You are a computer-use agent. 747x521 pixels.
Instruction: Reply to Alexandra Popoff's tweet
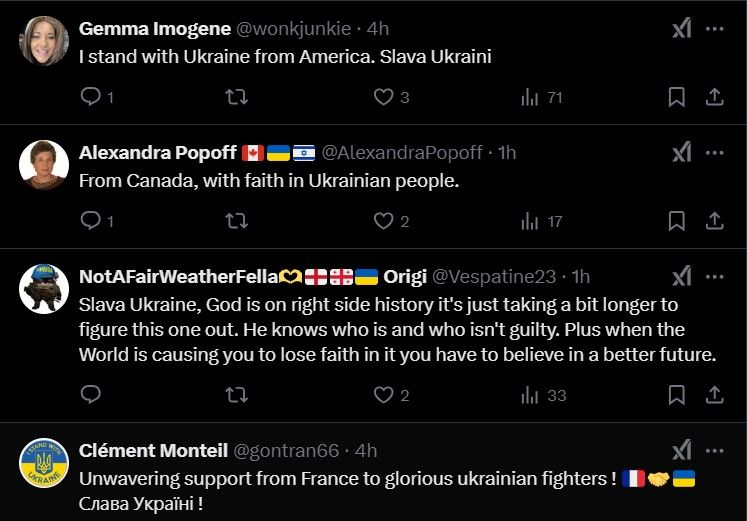tap(89, 221)
